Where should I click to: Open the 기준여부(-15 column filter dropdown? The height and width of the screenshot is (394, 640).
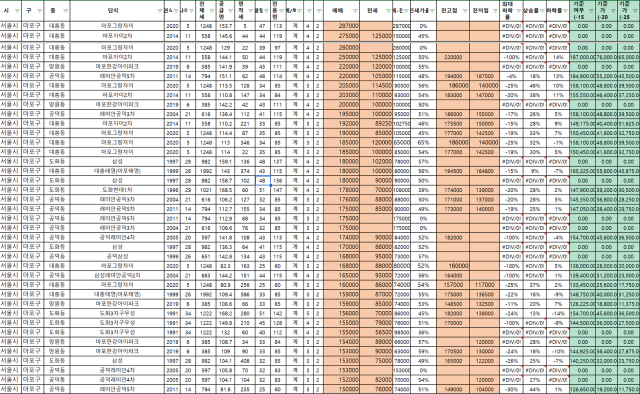[591, 11]
